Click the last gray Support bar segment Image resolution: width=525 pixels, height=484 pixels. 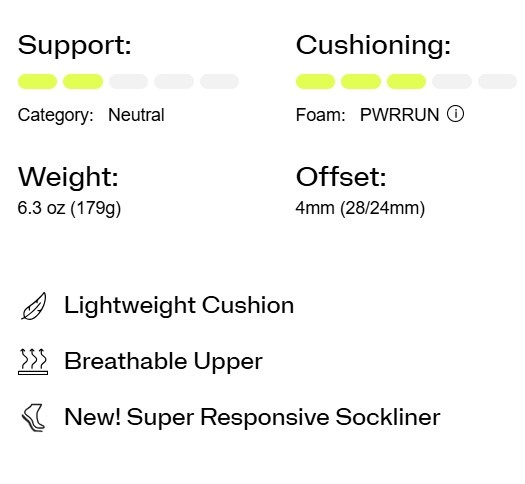[219, 82]
